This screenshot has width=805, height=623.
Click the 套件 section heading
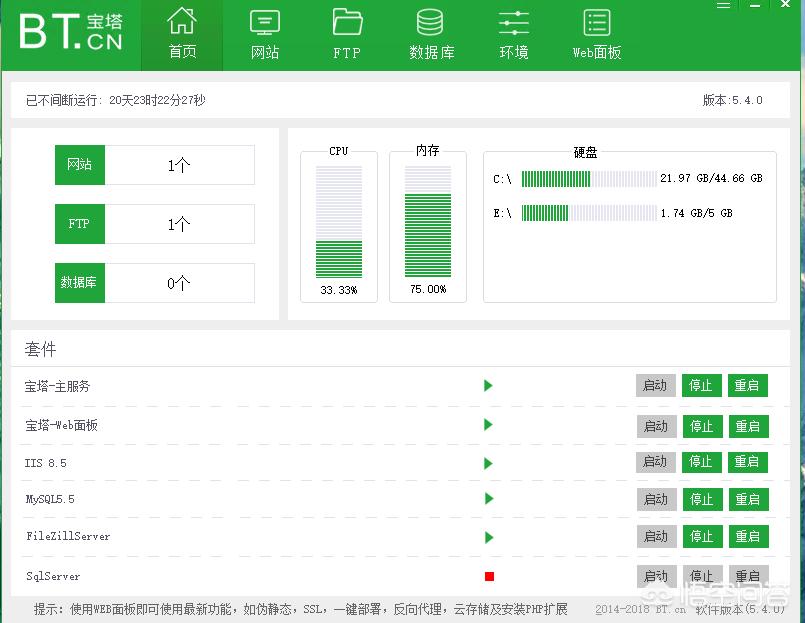[41, 350]
